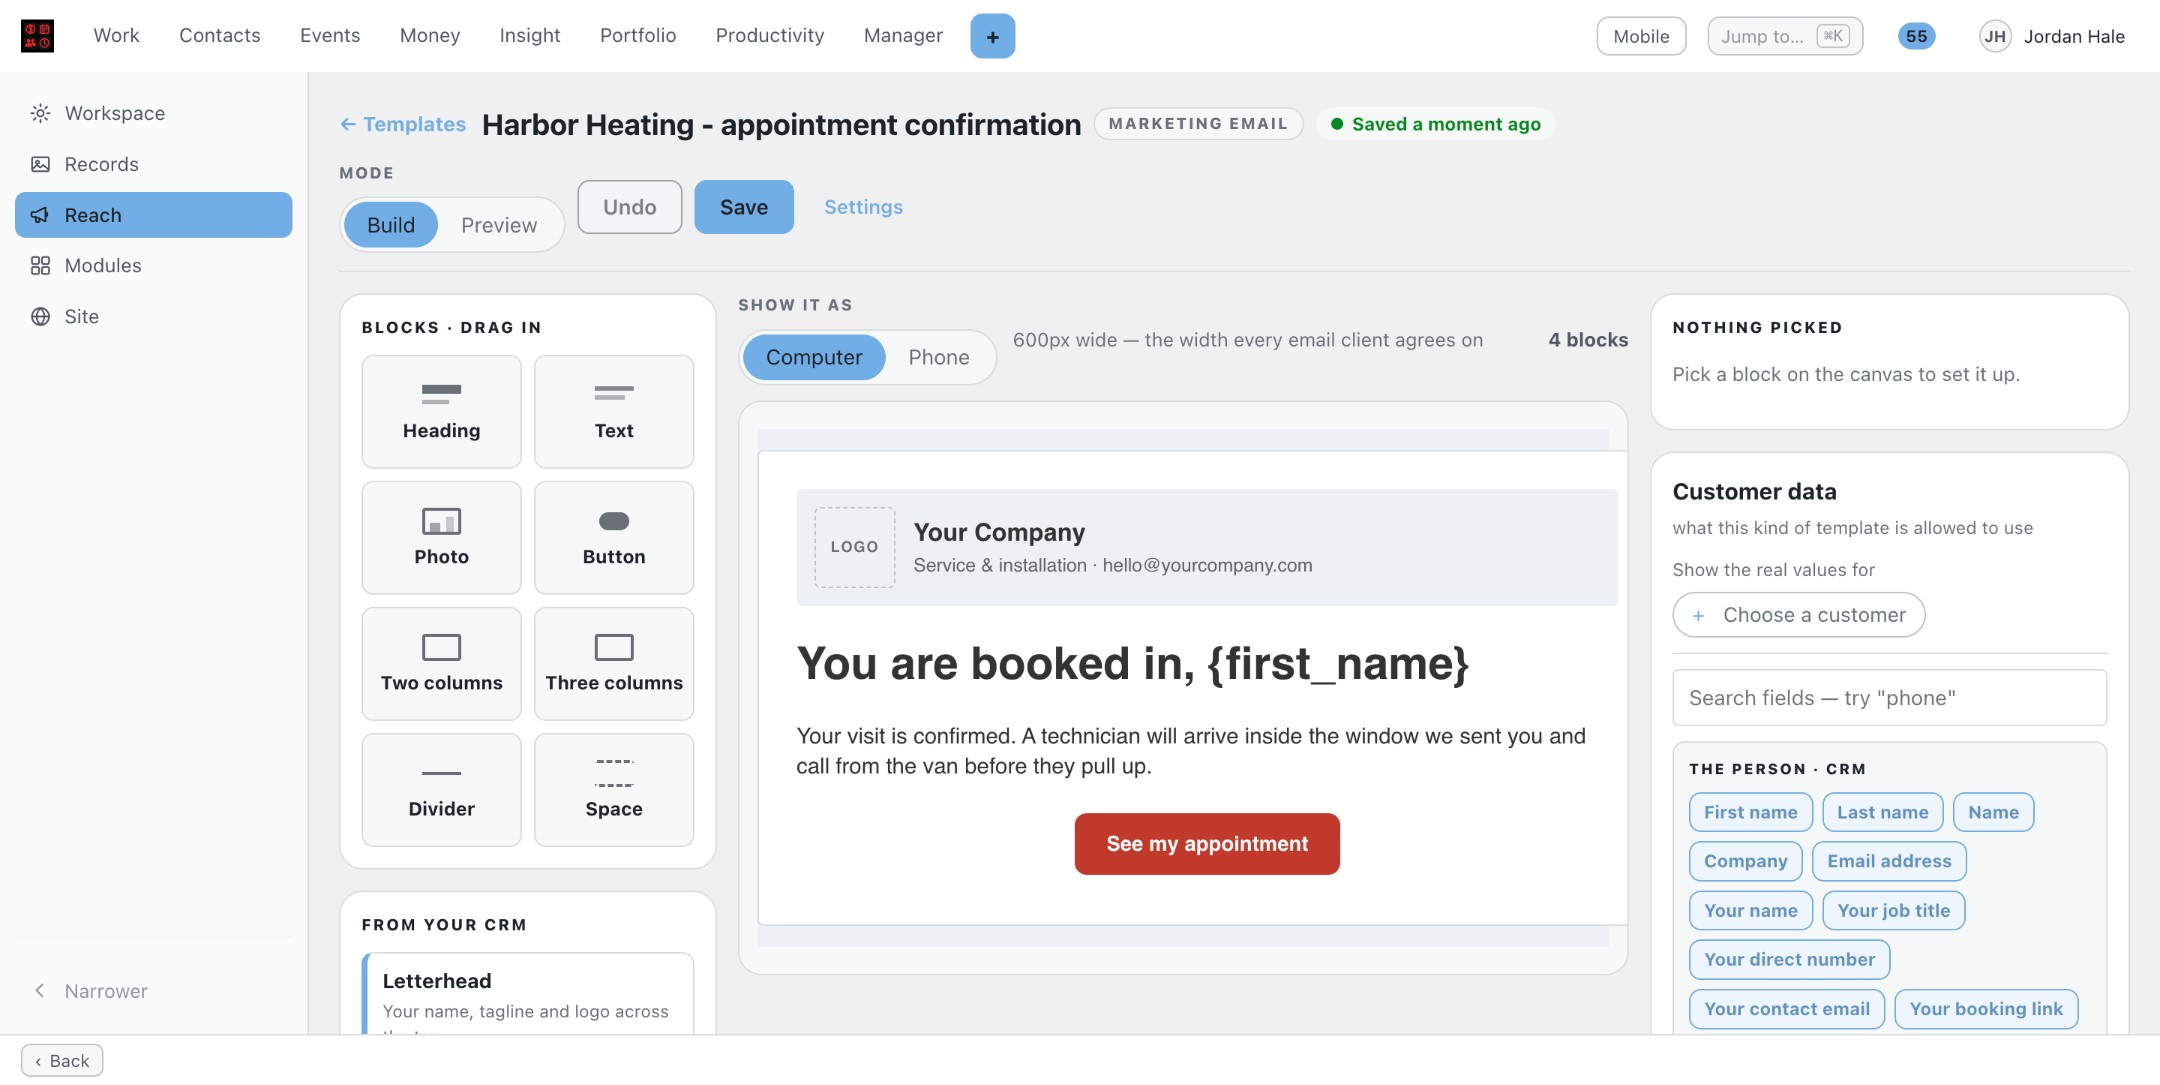Image resolution: width=2160 pixels, height=1085 pixels.
Task: Open the Contacts menu
Action: [220, 35]
